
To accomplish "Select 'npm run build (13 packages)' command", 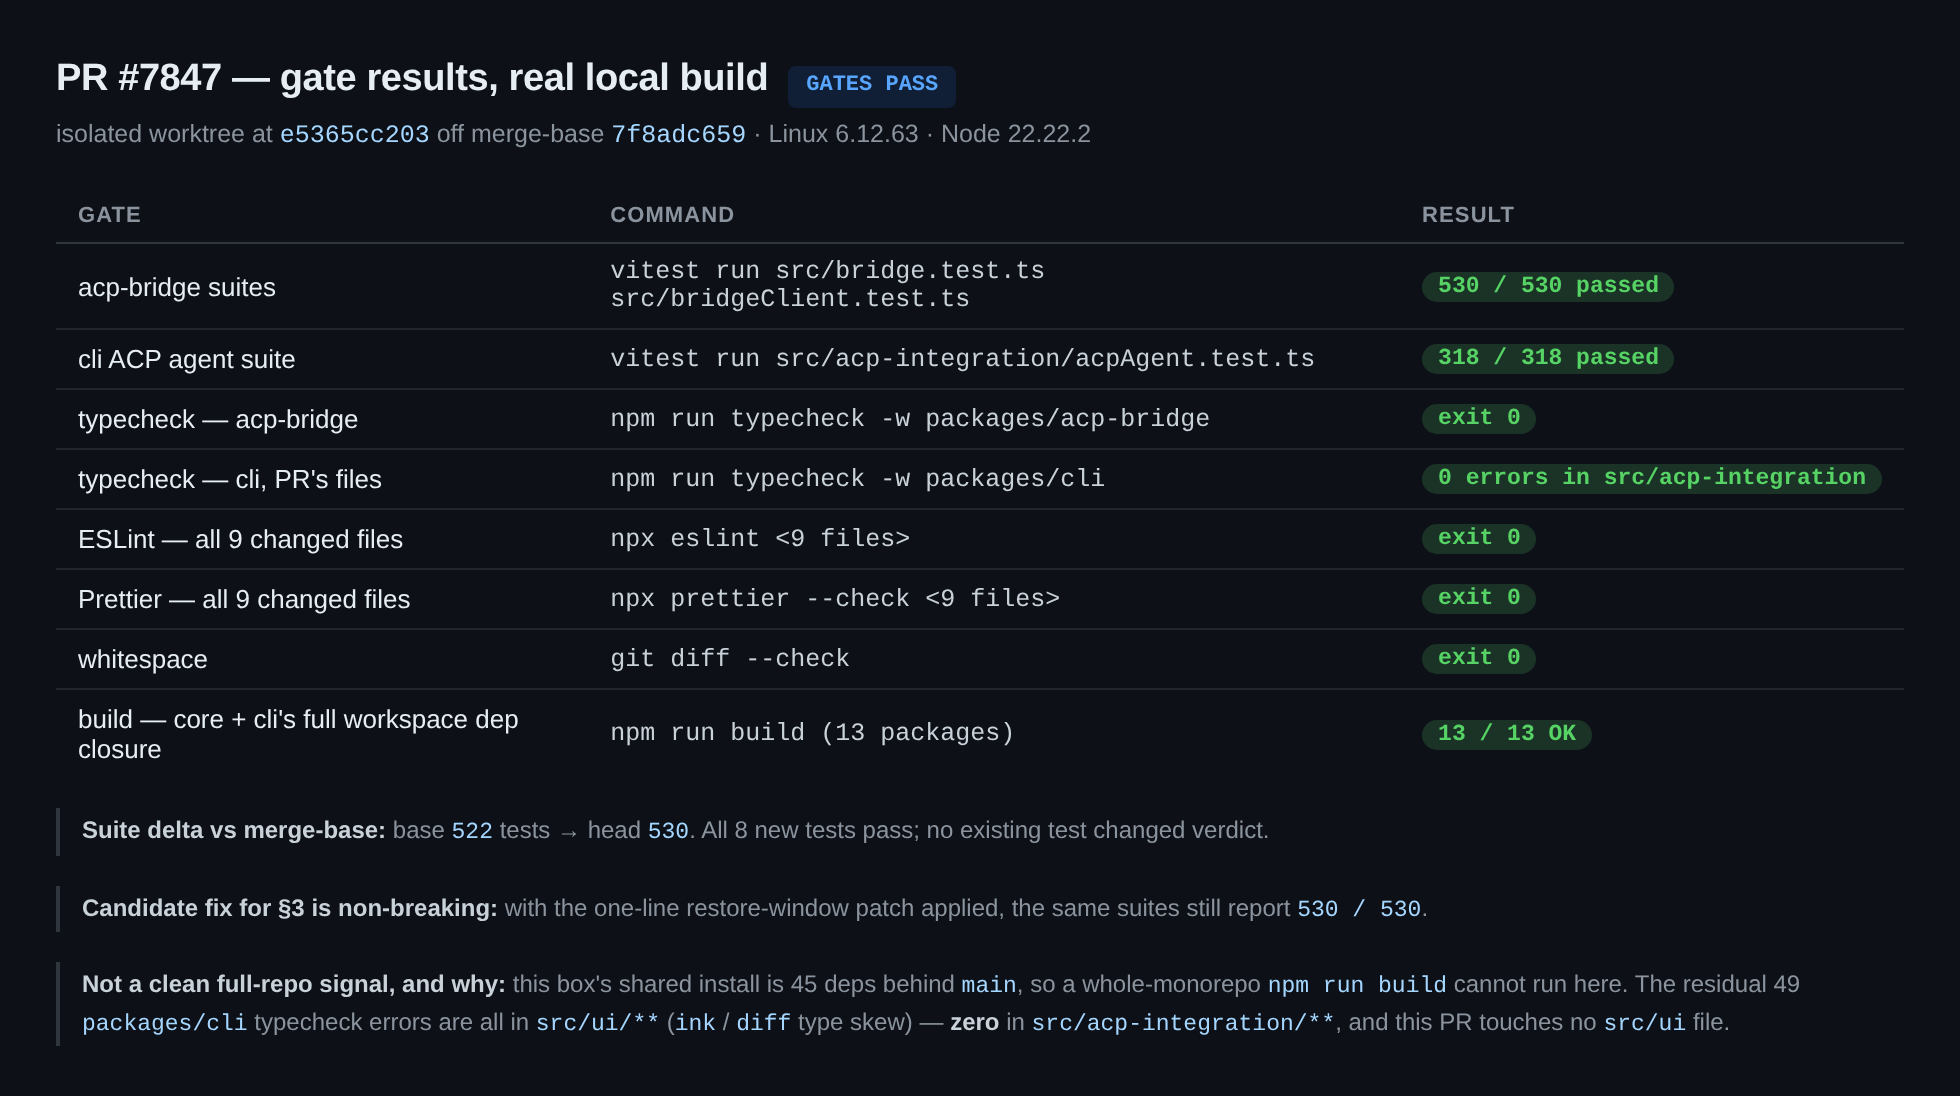I will click(x=812, y=733).
